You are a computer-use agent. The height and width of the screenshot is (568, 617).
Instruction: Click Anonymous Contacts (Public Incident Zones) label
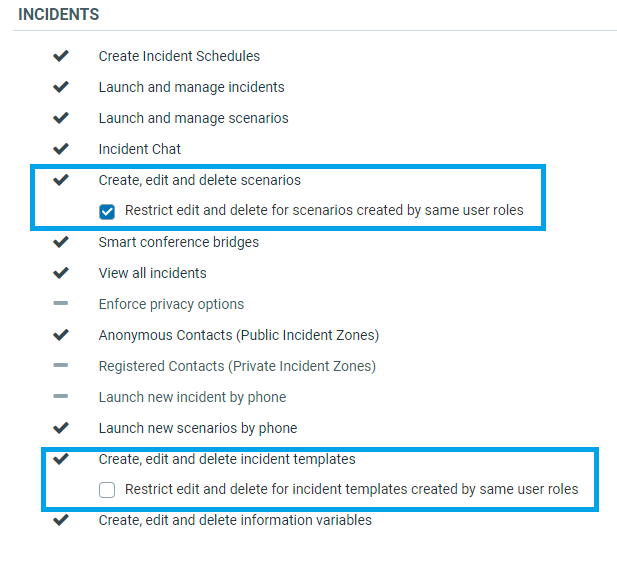(x=239, y=335)
